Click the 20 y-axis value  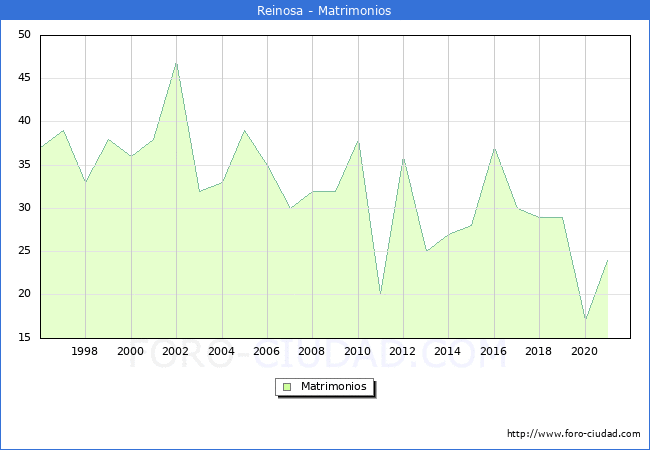click(24, 294)
